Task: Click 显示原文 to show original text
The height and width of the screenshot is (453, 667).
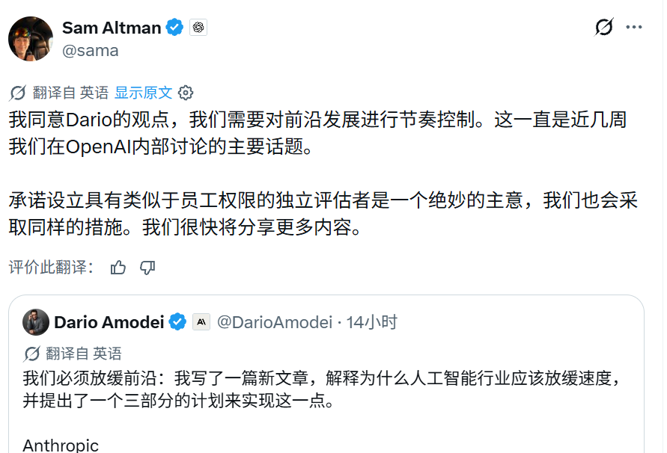Action: pos(143,92)
